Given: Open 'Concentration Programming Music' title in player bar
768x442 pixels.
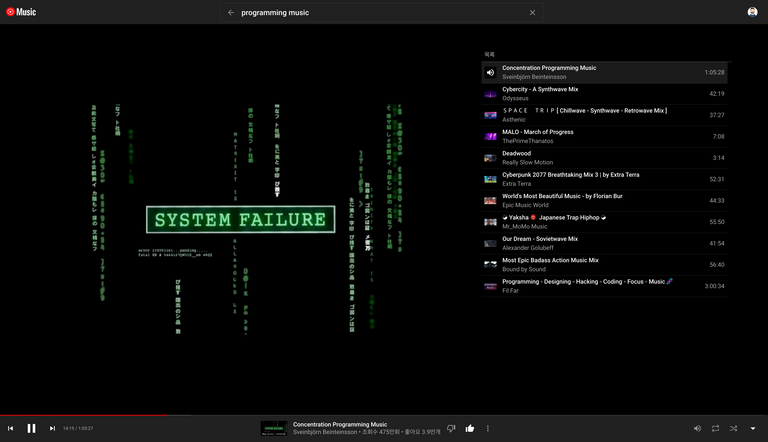Looking at the screenshot, I should coord(340,424).
